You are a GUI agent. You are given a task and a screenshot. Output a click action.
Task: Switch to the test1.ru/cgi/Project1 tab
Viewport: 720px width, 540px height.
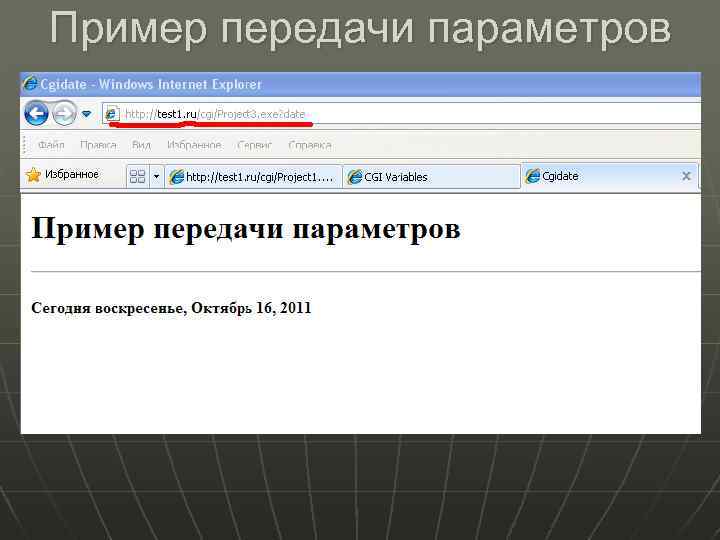253,177
